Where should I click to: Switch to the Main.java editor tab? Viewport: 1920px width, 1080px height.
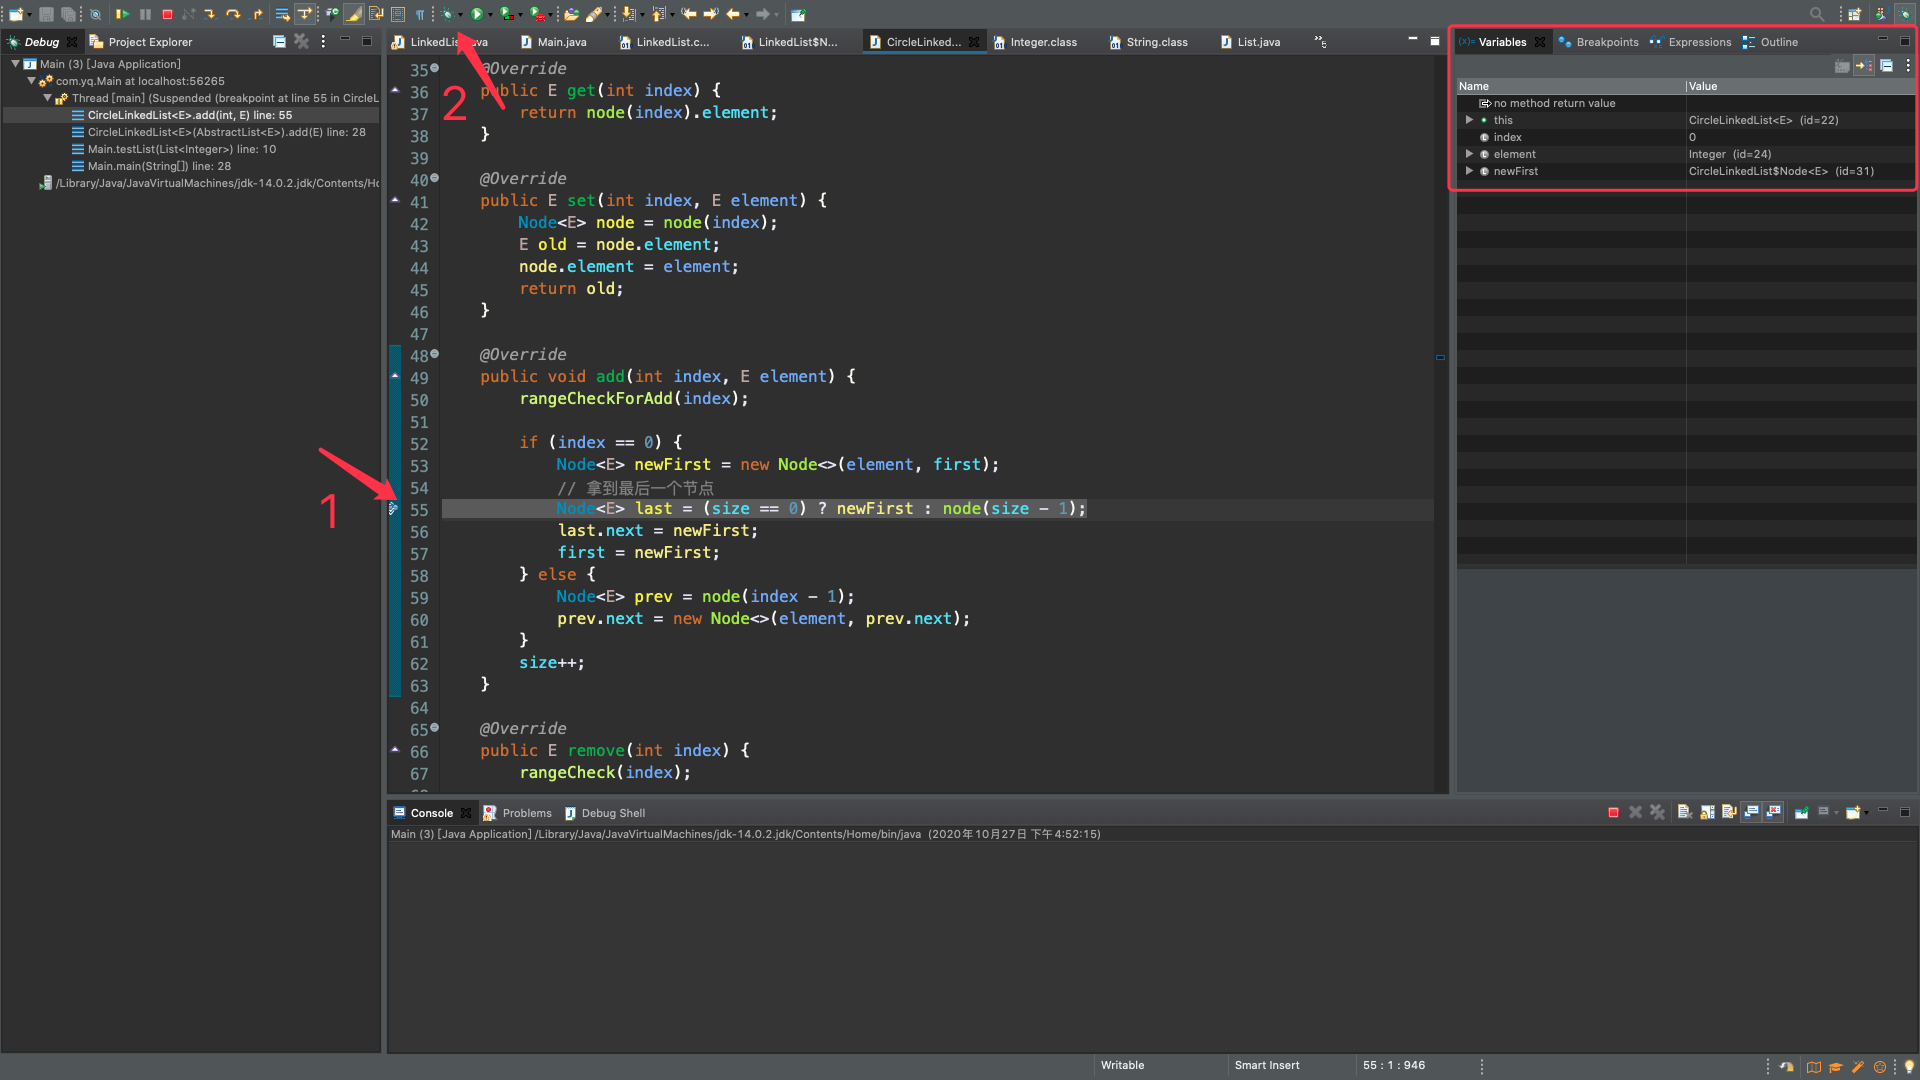(553, 42)
